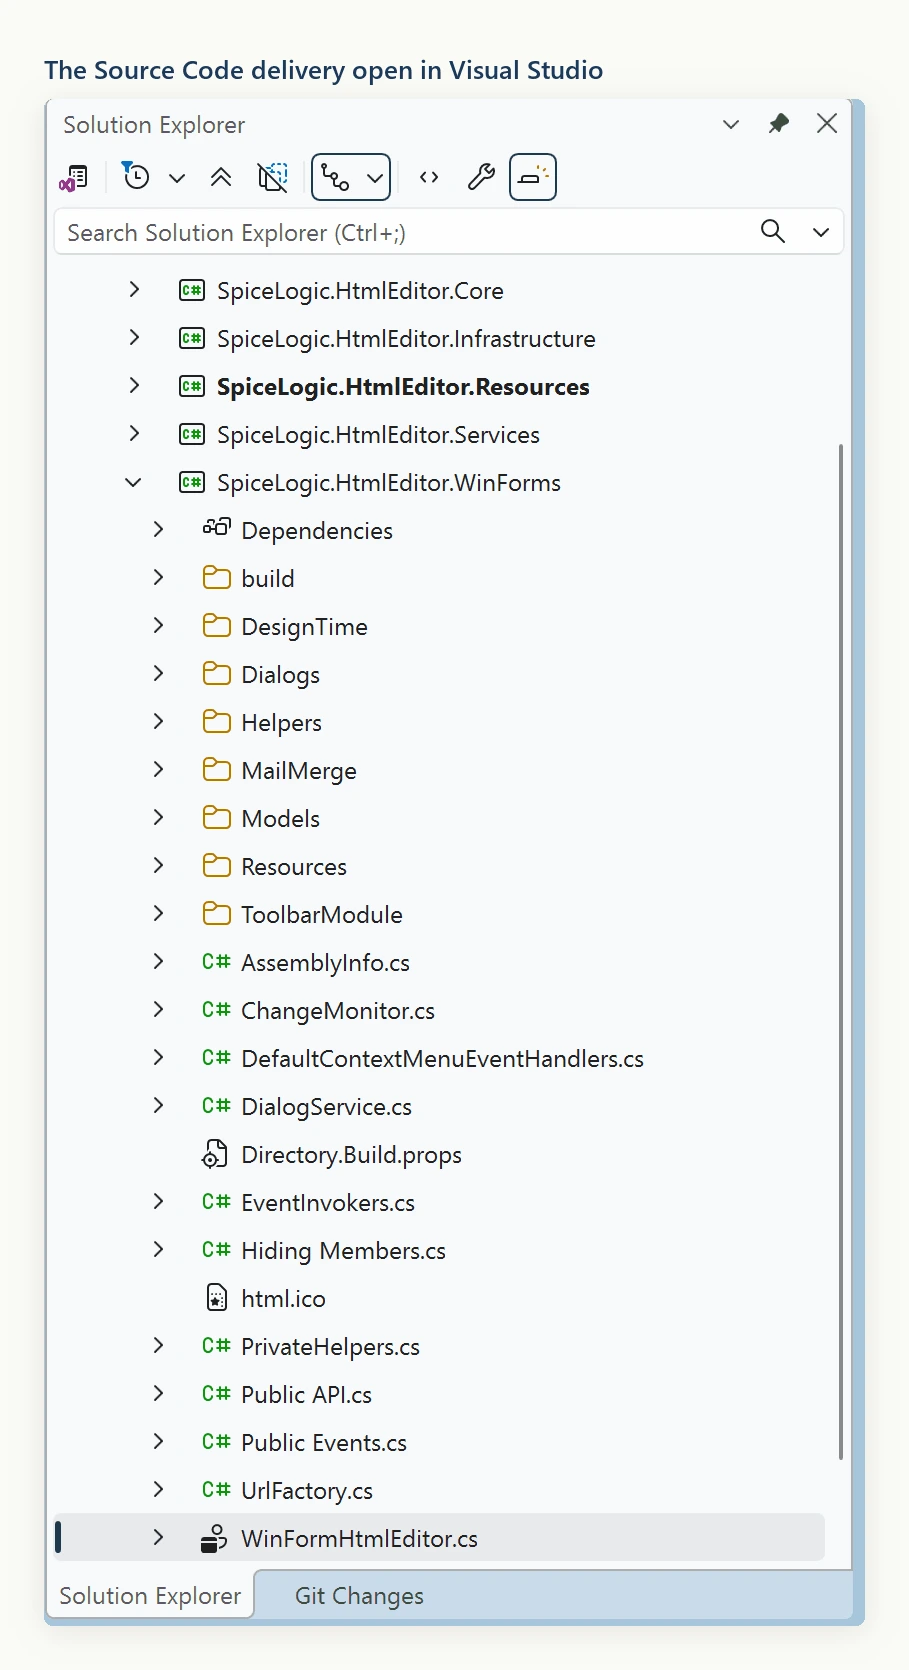Screen dimensions: 909x1670
Task: Expand the Dependencies node
Action: coord(159,530)
